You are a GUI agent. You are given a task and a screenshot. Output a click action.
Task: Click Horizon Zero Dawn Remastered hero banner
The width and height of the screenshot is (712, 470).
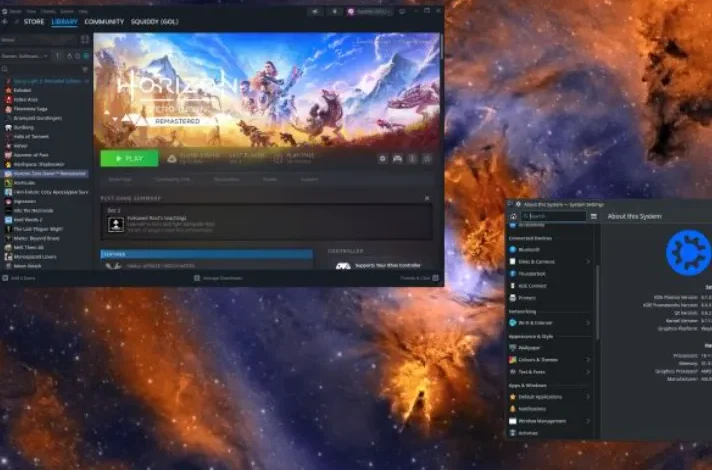tap(267, 90)
